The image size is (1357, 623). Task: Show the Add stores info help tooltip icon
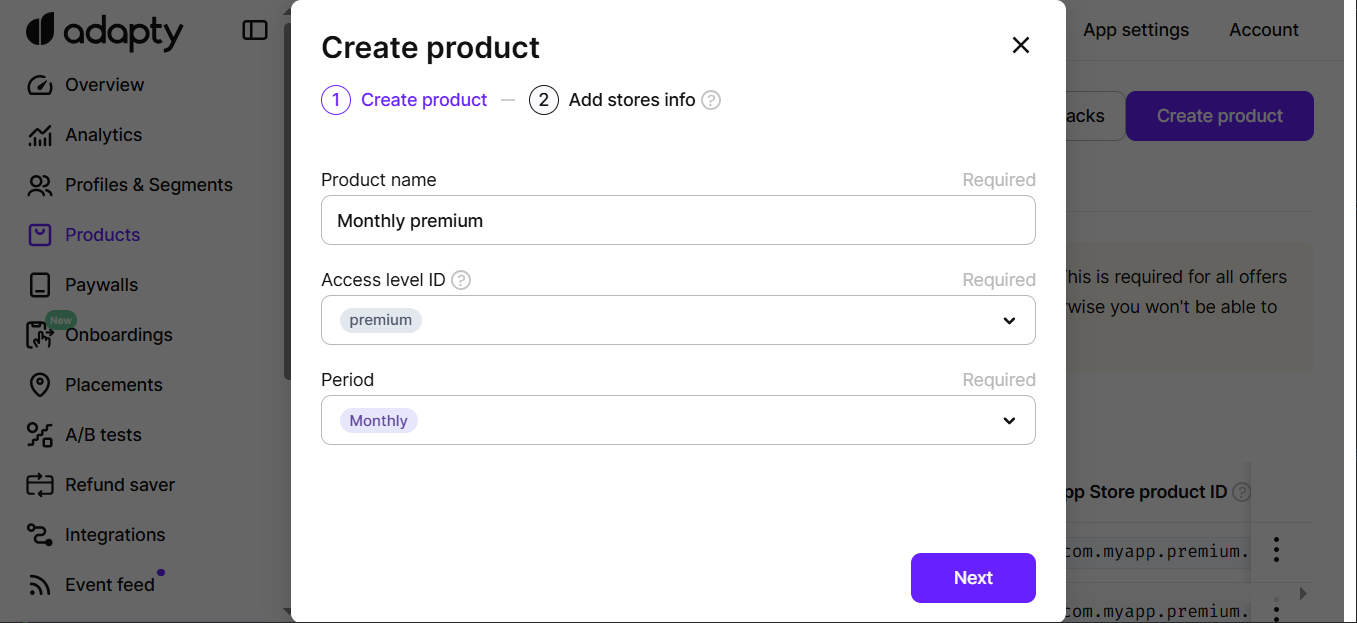(711, 100)
